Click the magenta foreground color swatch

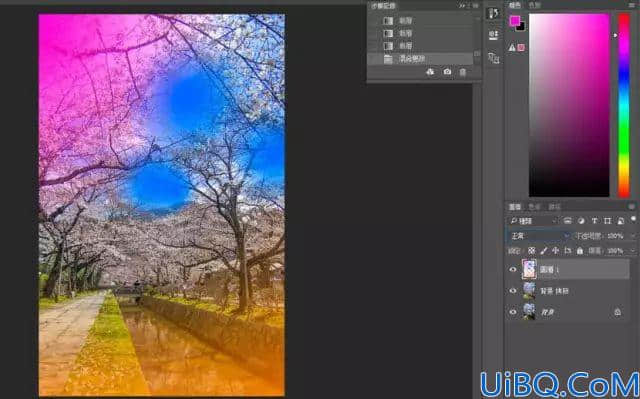tap(515, 20)
